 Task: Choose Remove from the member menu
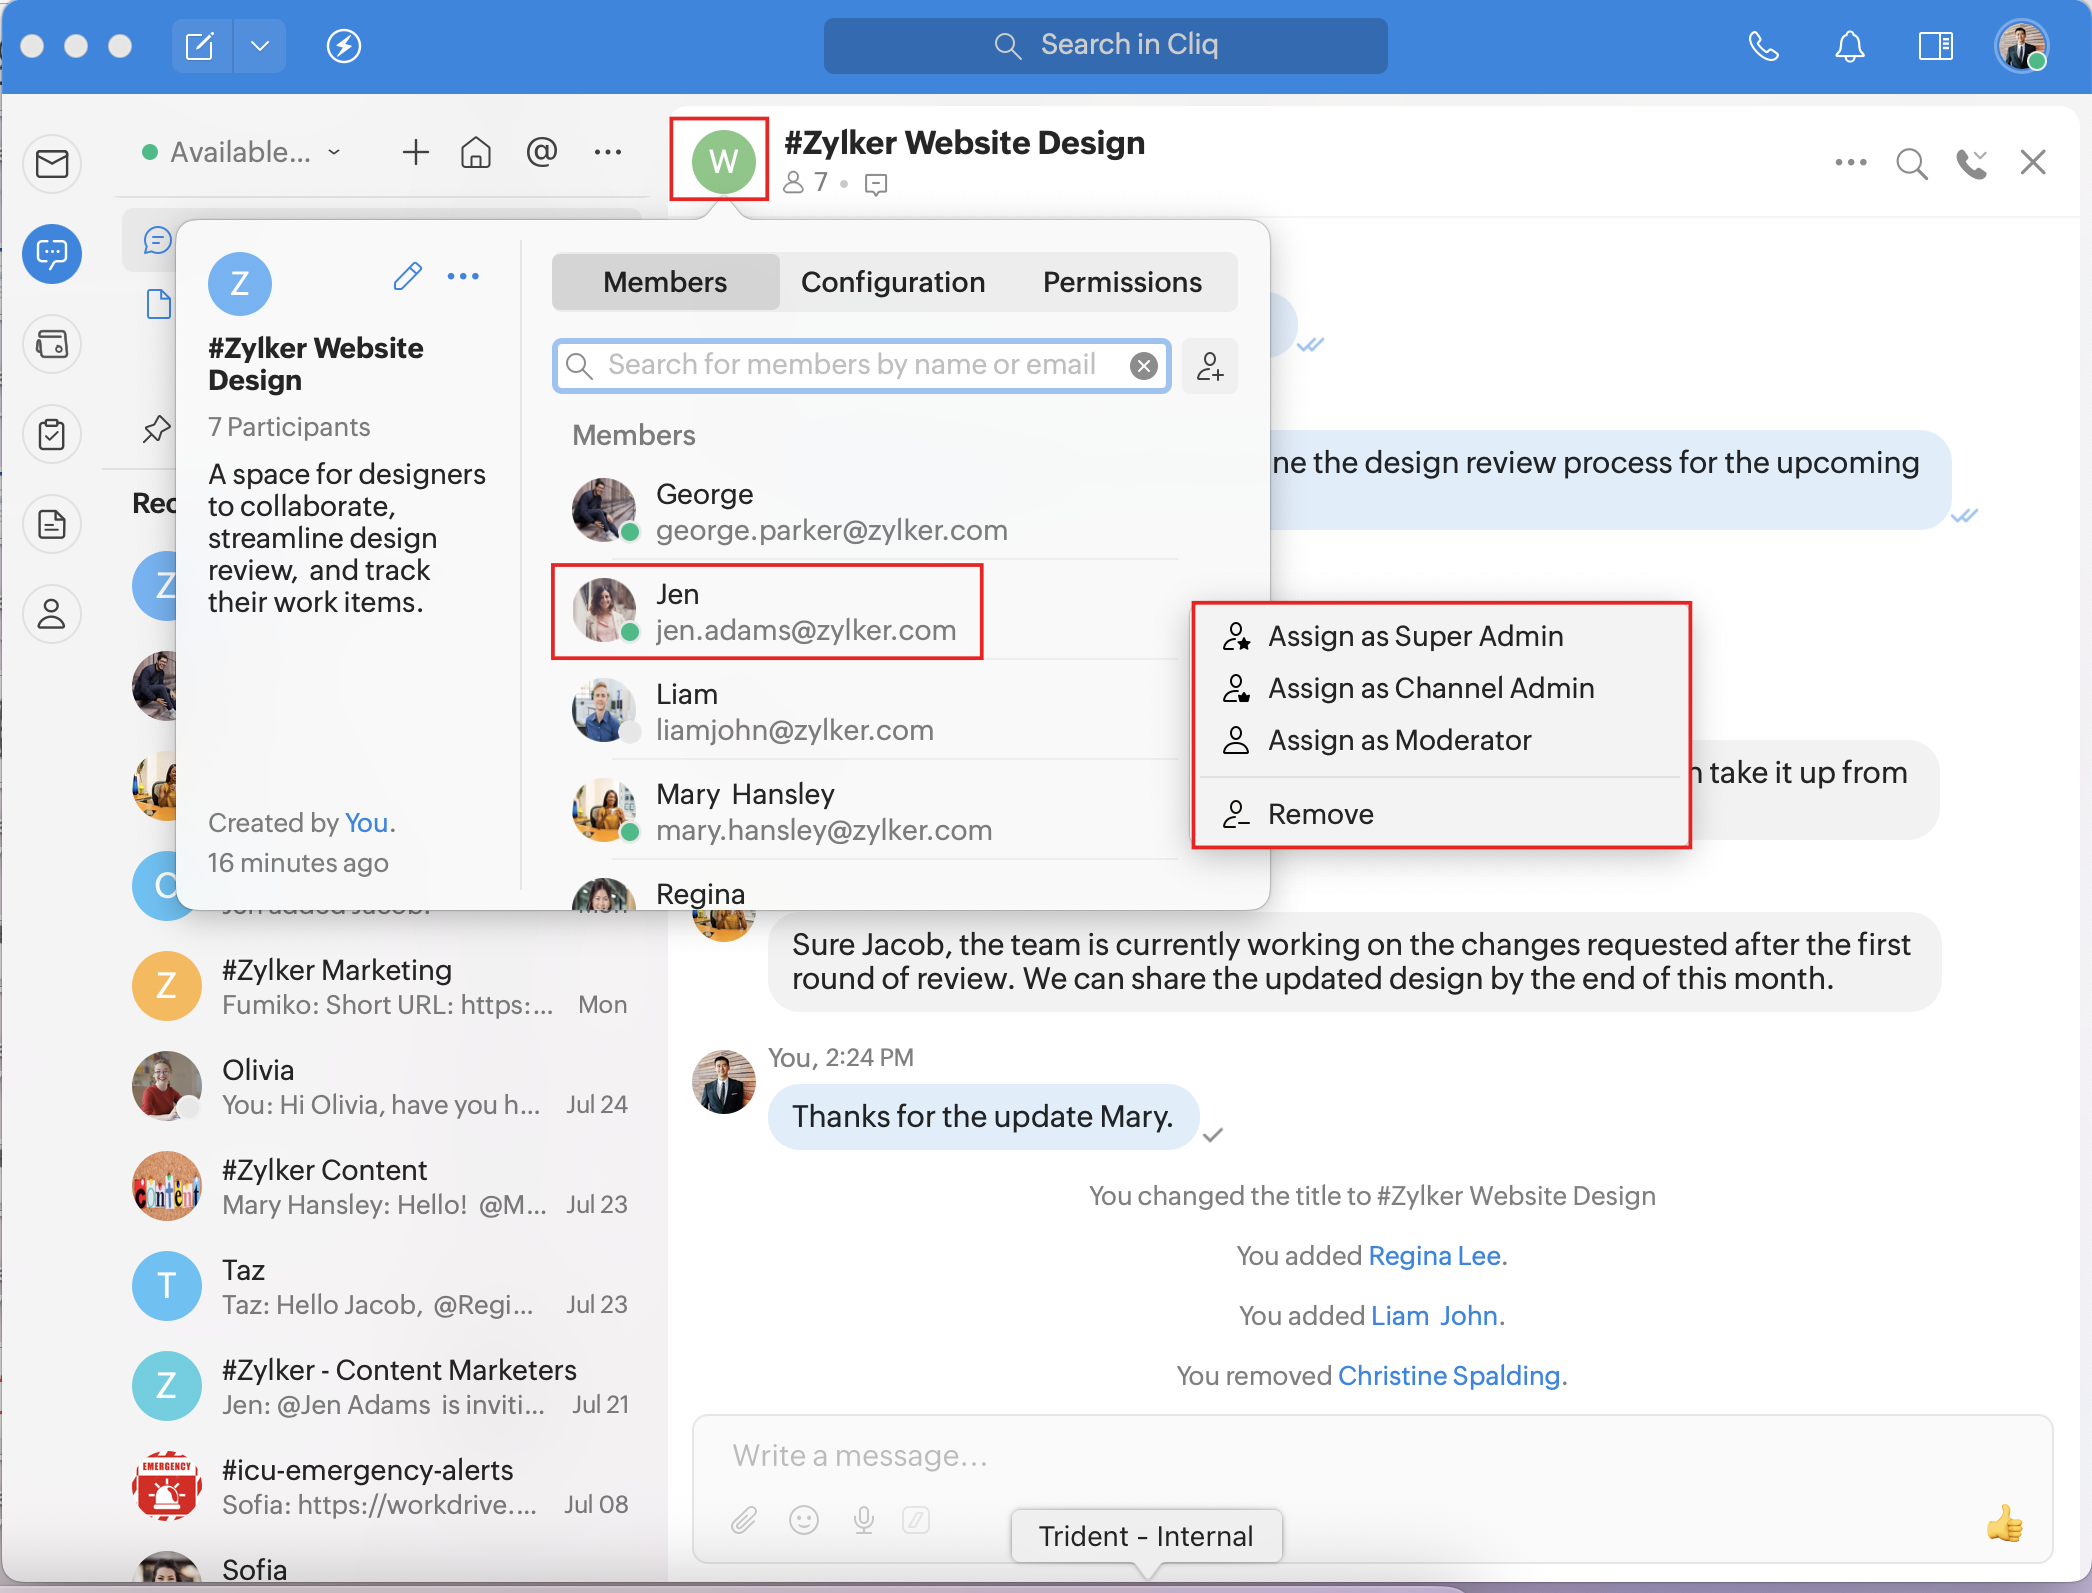pos(1320,814)
